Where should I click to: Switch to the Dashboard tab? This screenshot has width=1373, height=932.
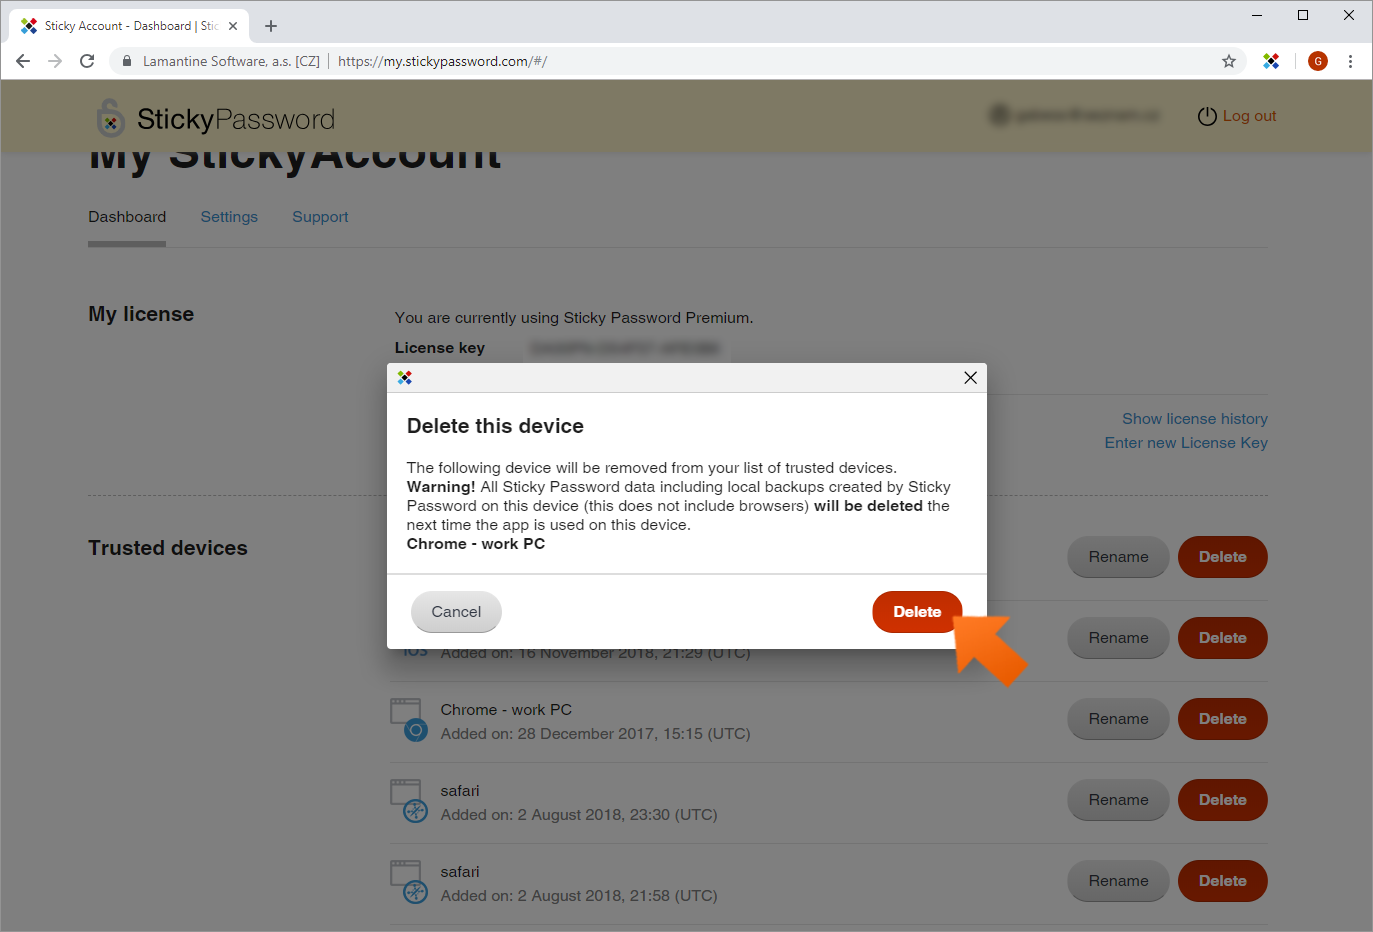(127, 217)
